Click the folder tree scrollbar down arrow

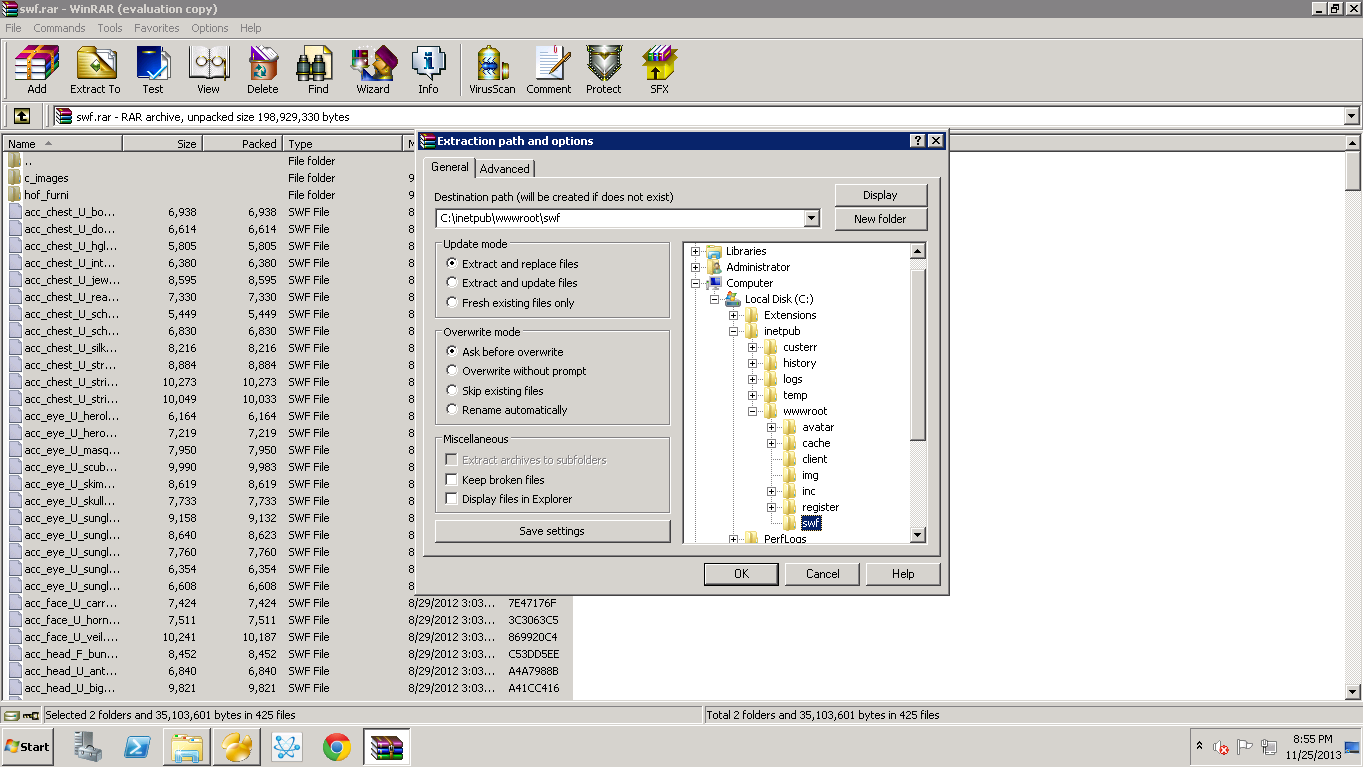click(918, 535)
